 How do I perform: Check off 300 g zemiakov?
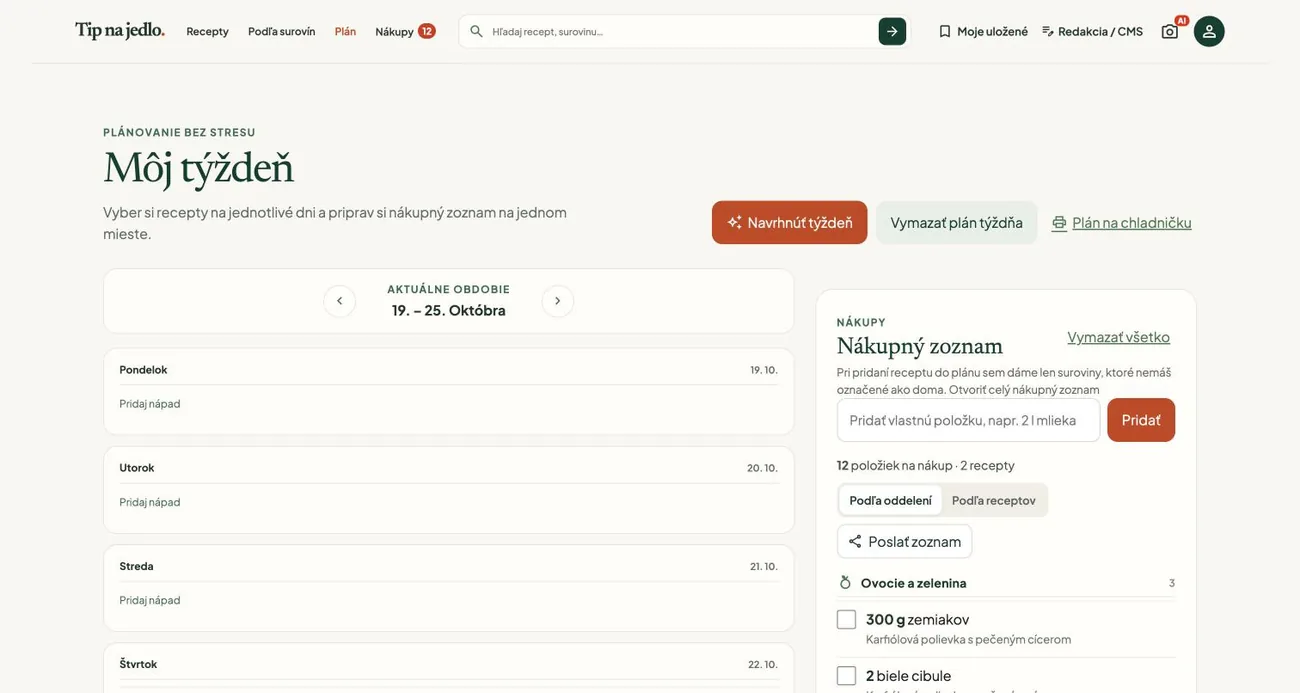point(846,619)
